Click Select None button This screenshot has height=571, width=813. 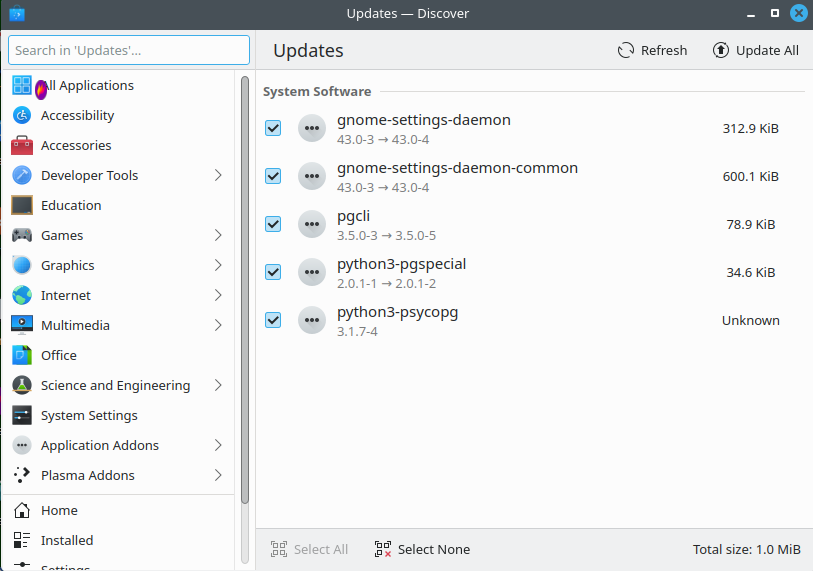[423, 549]
